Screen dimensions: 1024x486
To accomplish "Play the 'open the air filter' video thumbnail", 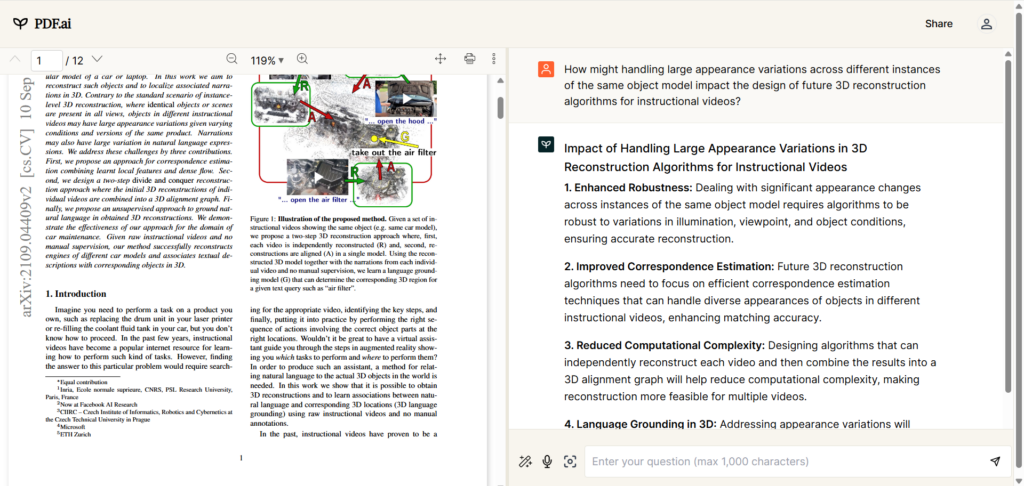I will [x=317, y=177].
